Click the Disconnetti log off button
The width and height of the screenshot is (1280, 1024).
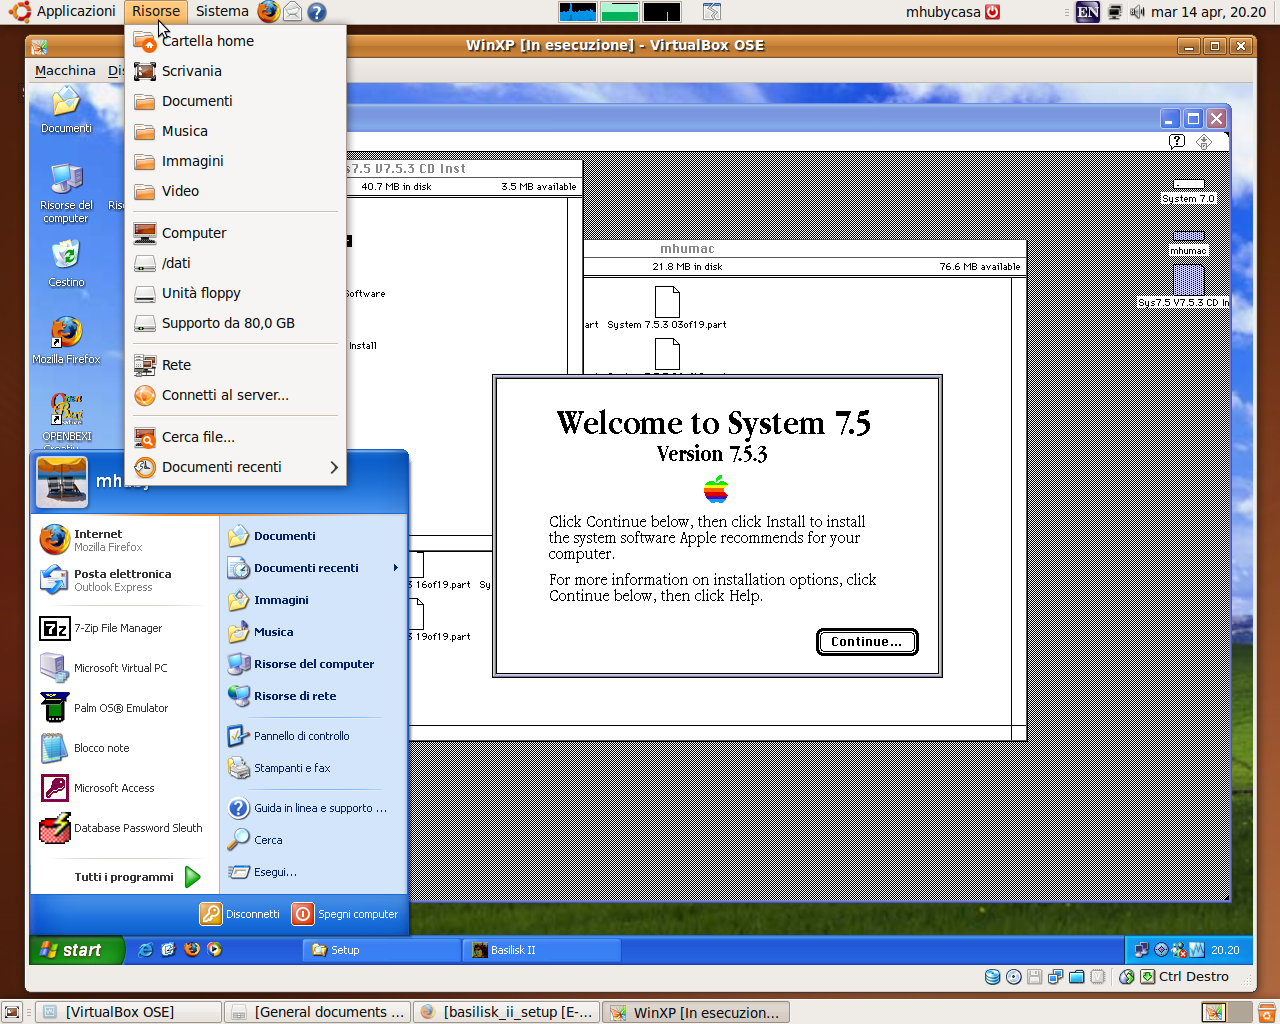coord(240,914)
